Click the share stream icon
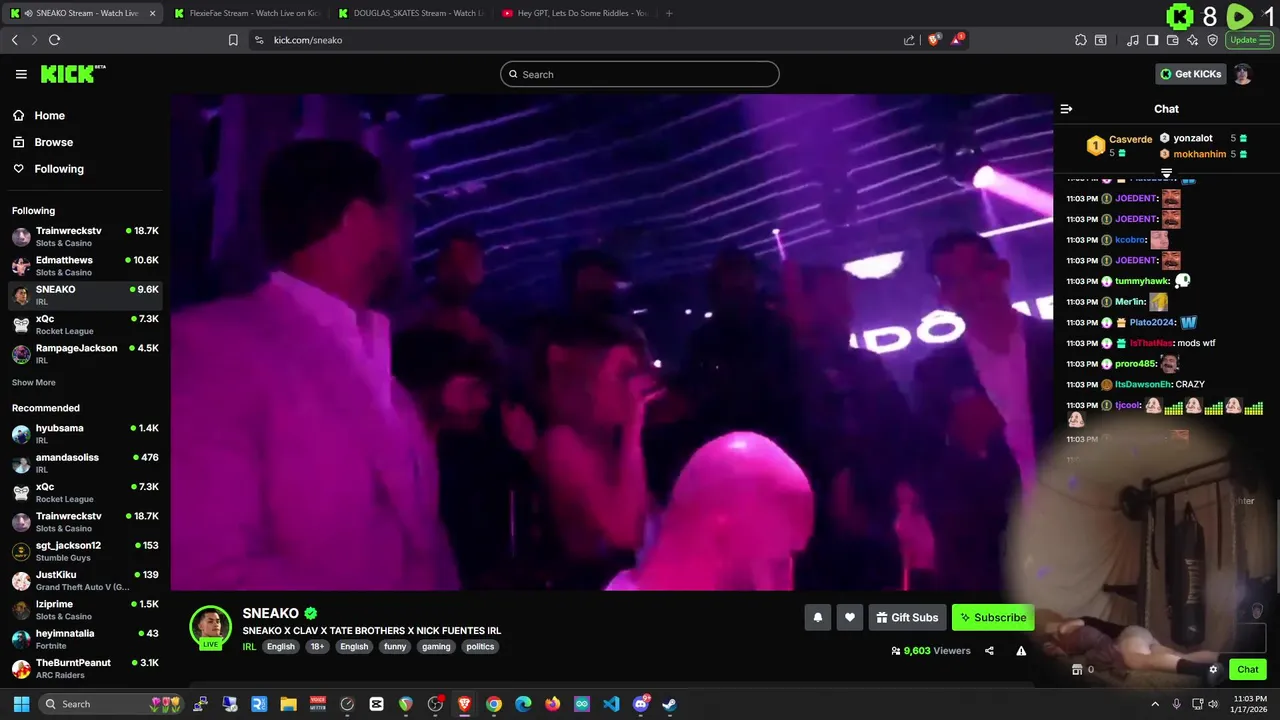The height and width of the screenshot is (720, 1280). tap(989, 651)
